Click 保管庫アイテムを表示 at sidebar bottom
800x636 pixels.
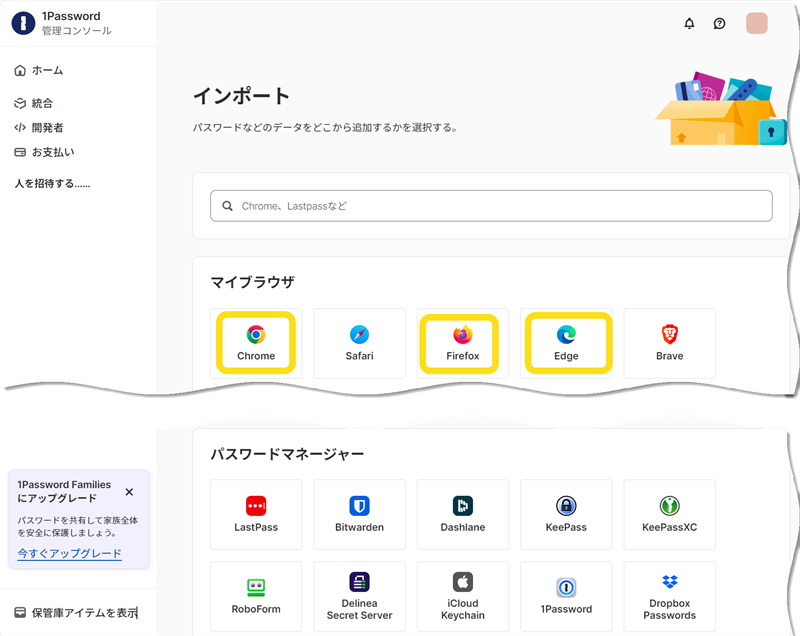click(76, 613)
